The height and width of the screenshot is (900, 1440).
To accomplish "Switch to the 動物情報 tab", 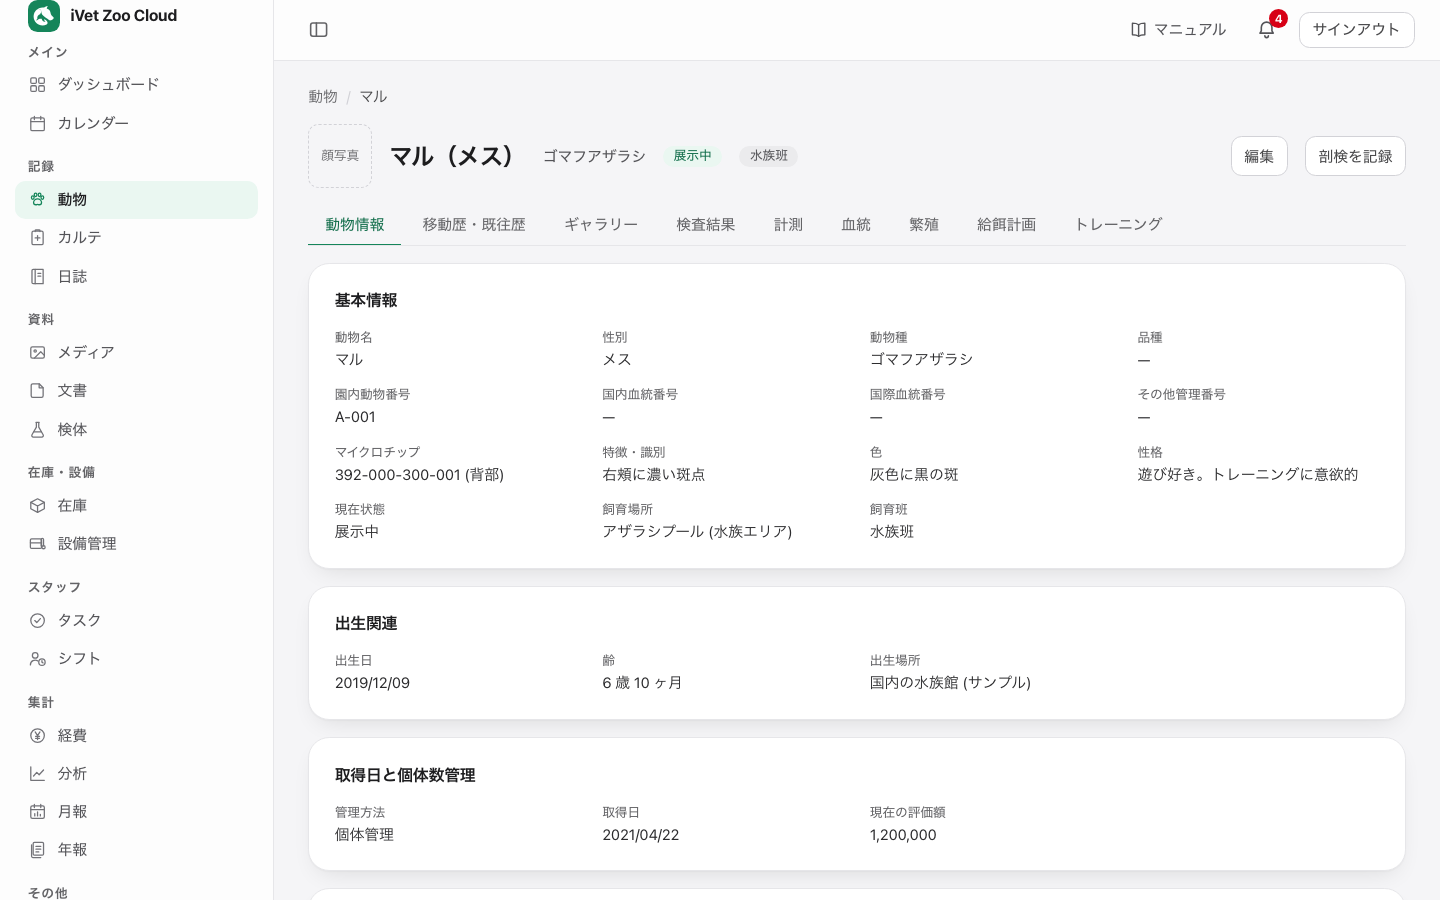I will (x=355, y=225).
